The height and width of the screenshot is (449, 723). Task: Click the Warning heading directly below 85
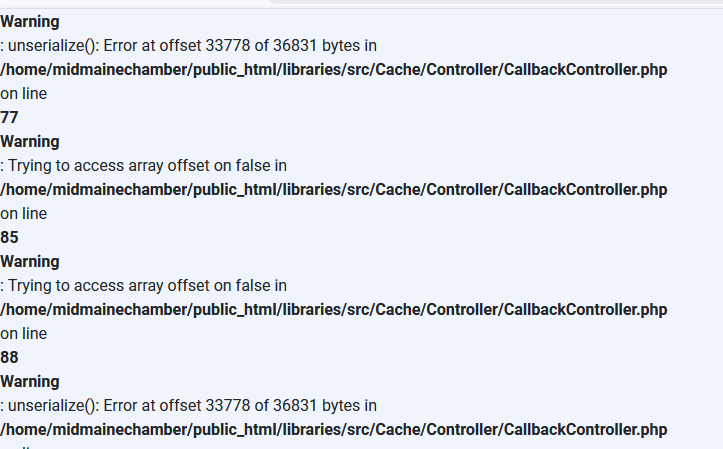pyautogui.click(x=30, y=261)
